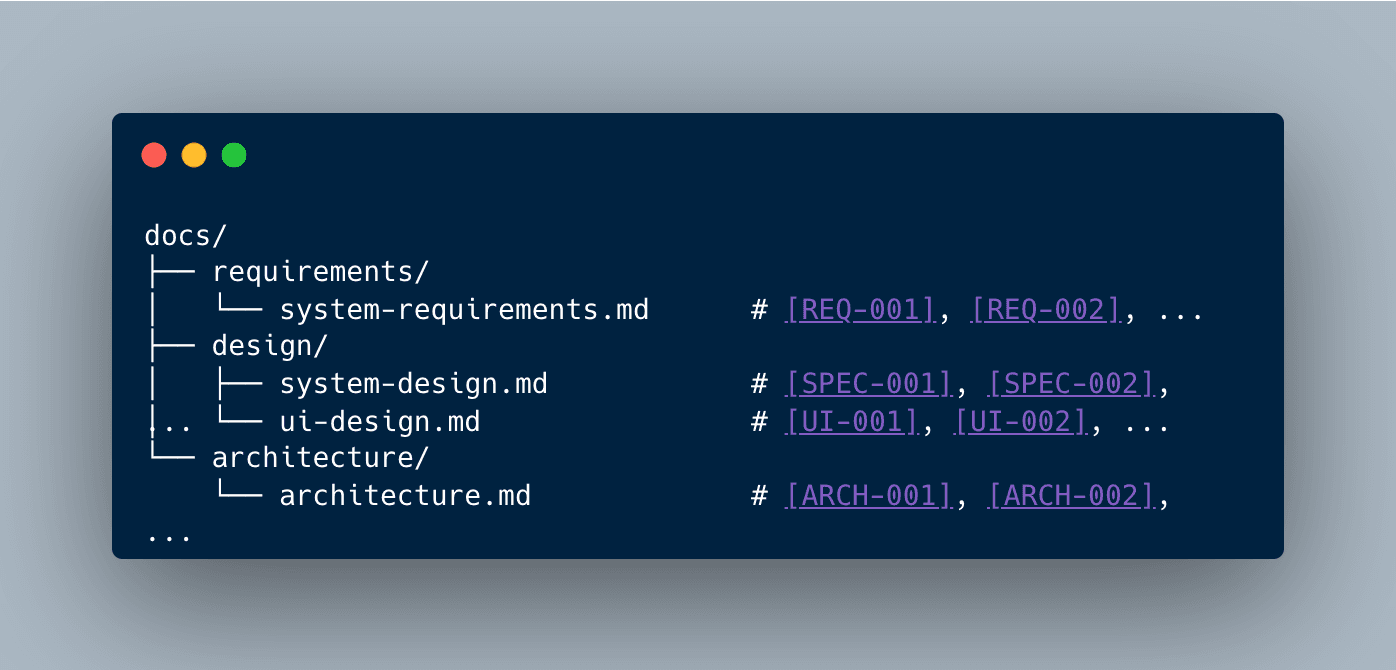1396x670 pixels.
Task: Click the yellow minimize circle in the title bar
Action: 193,155
